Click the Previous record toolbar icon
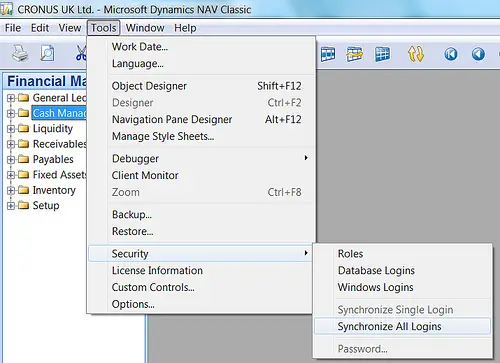This screenshot has width=500, height=363. click(478, 54)
